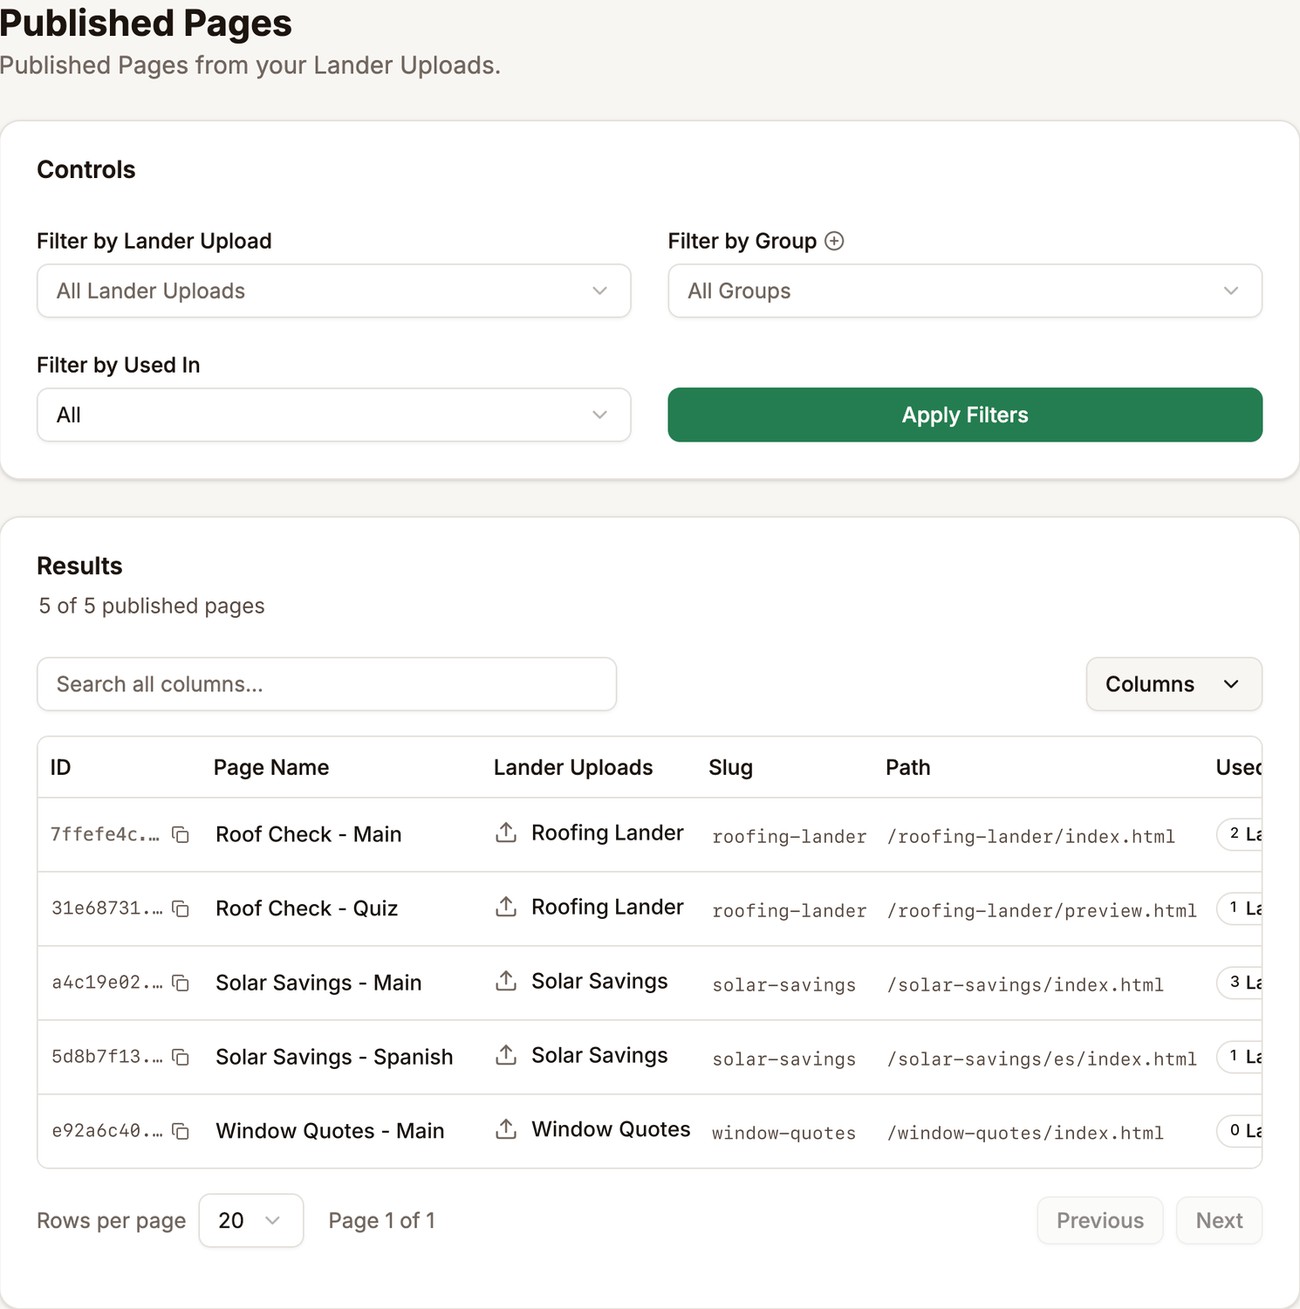Screen dimensions: 1300x1309
Task: Select Roof Check - Quiz page name
Action: click(307, 908)
